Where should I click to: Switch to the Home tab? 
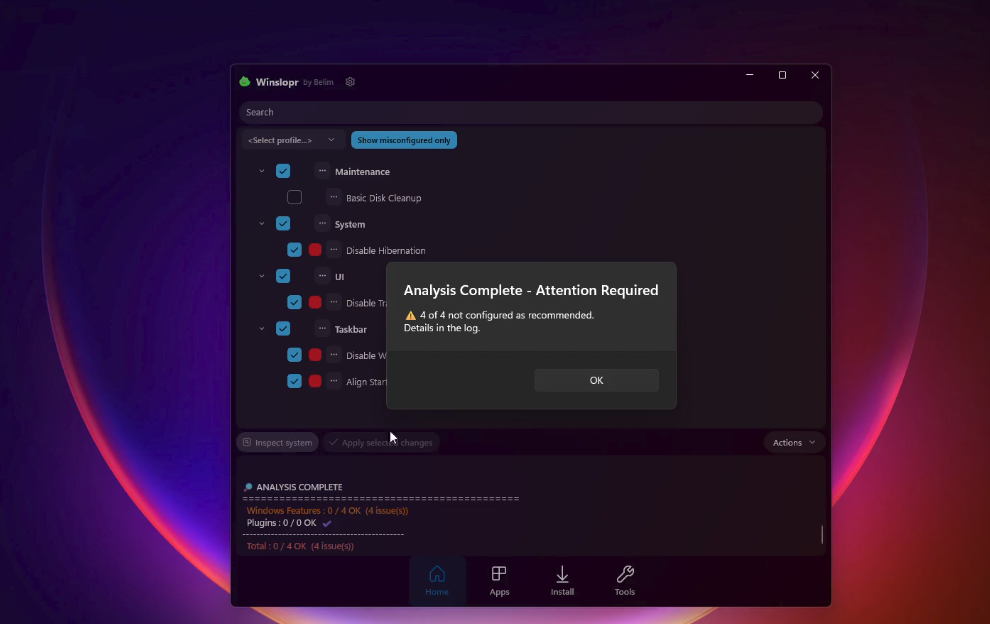click(x=437, y=580)
